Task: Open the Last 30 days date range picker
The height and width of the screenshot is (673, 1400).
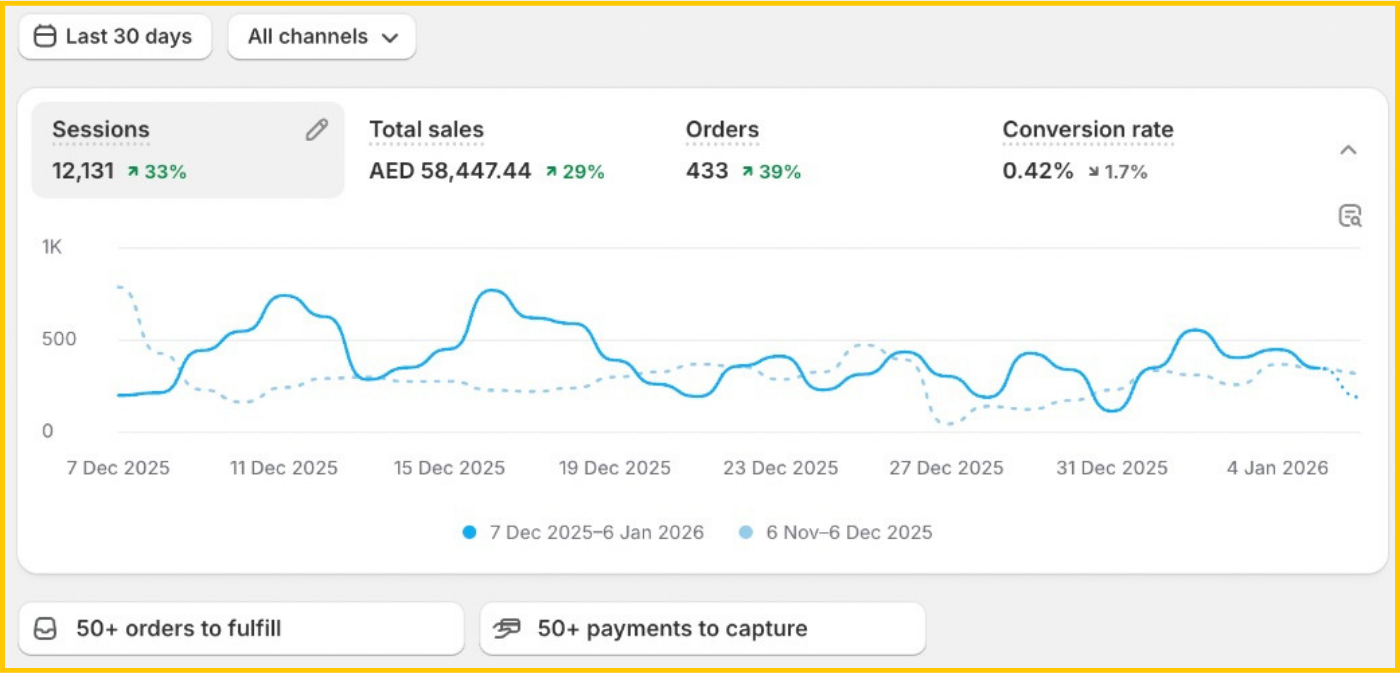Action: (x=115, y=37)
